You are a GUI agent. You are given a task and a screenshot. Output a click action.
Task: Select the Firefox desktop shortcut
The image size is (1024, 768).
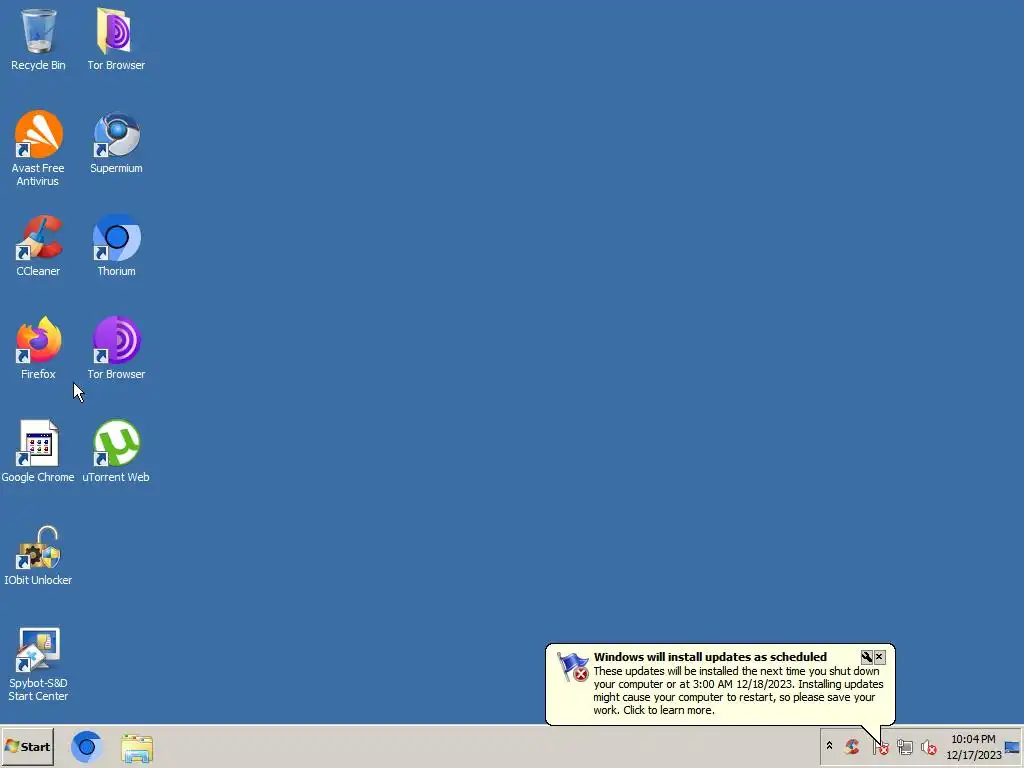[x=38, y=348]
